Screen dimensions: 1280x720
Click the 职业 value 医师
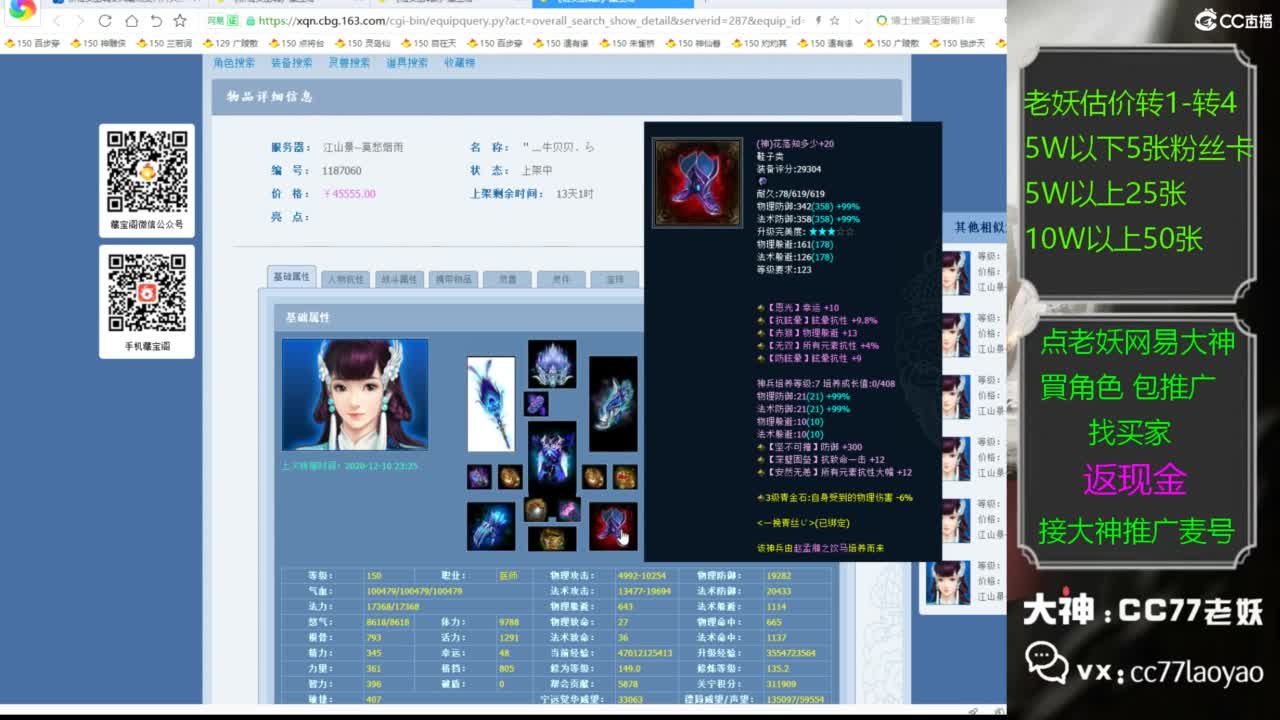click(x=508, y=576)
